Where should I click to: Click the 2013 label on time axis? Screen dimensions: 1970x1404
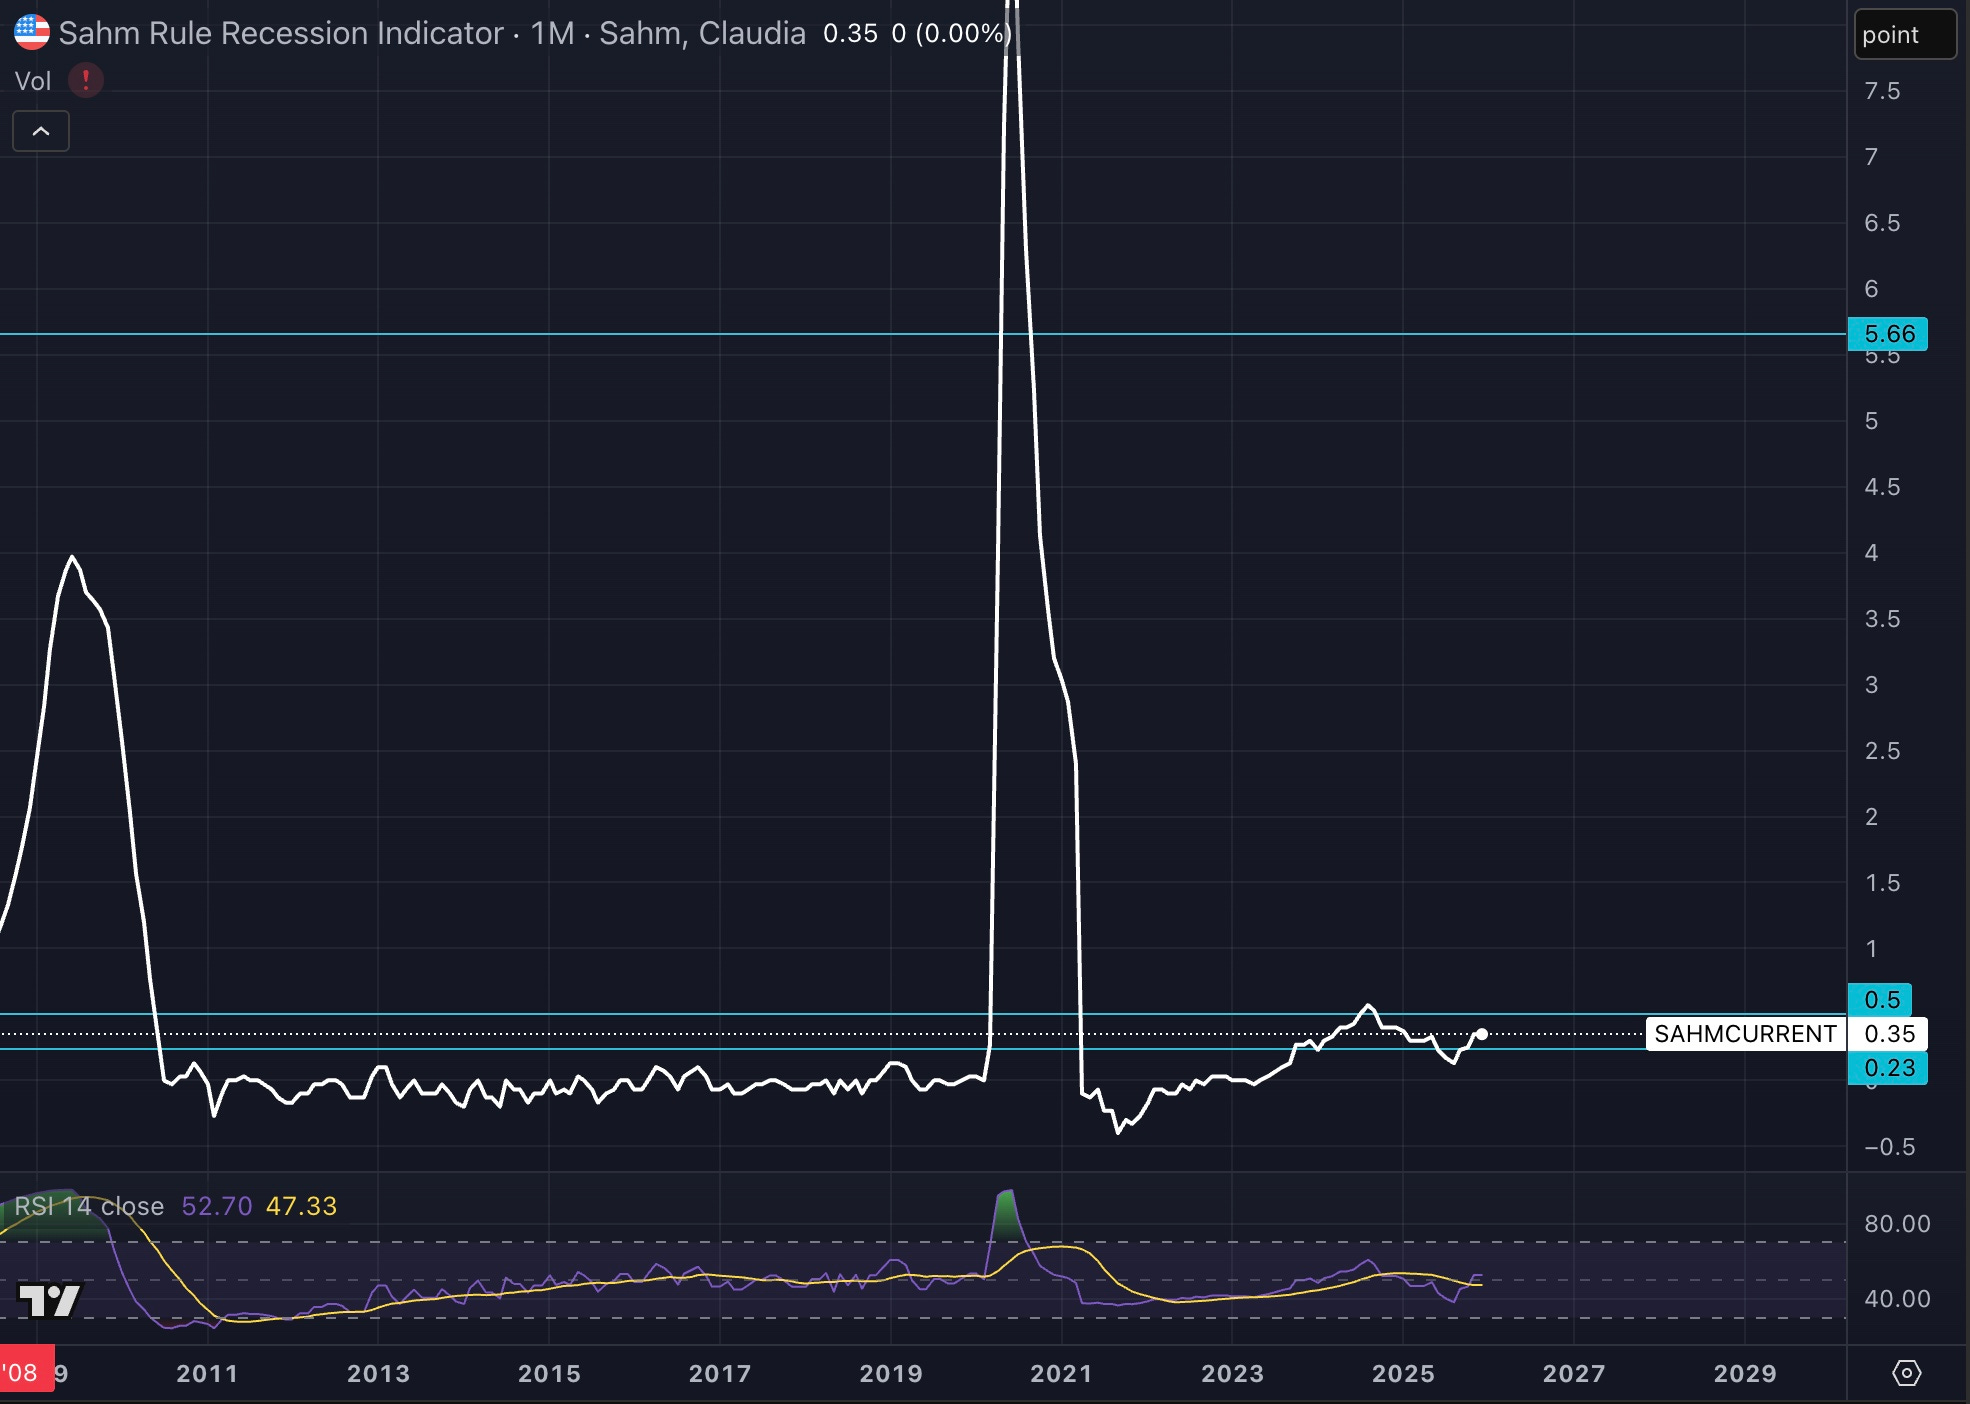coord(378,1374)
